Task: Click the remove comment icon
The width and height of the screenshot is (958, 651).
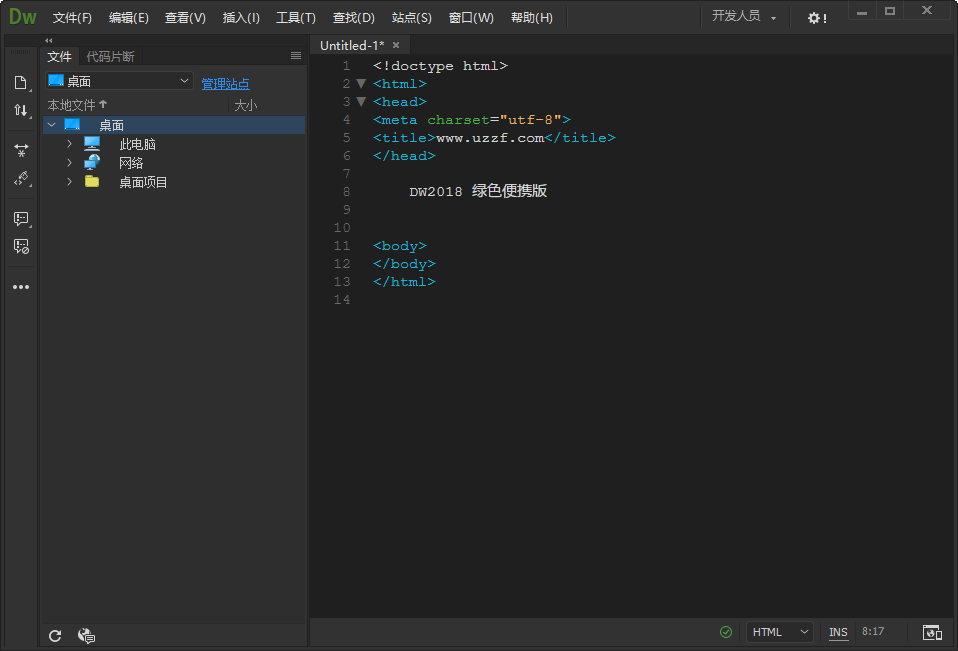Action: 21,246
